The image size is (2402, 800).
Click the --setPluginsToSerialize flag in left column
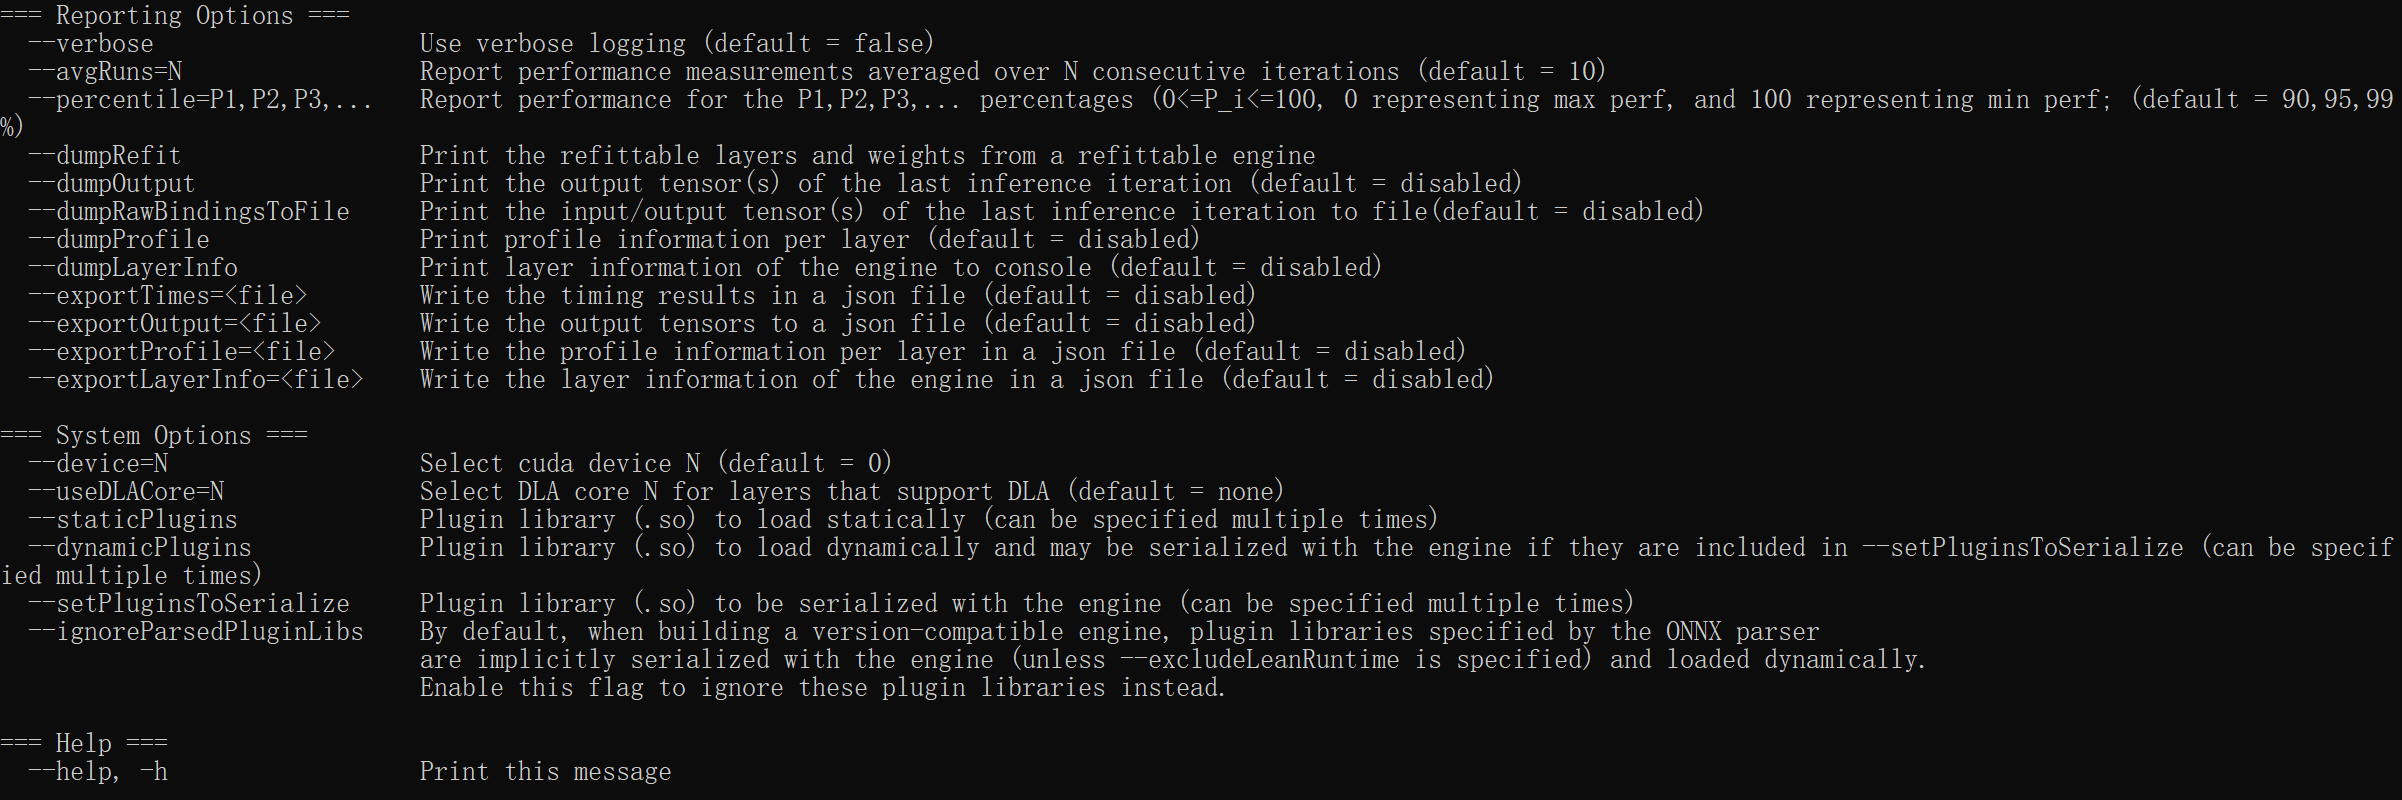[189, 604]
